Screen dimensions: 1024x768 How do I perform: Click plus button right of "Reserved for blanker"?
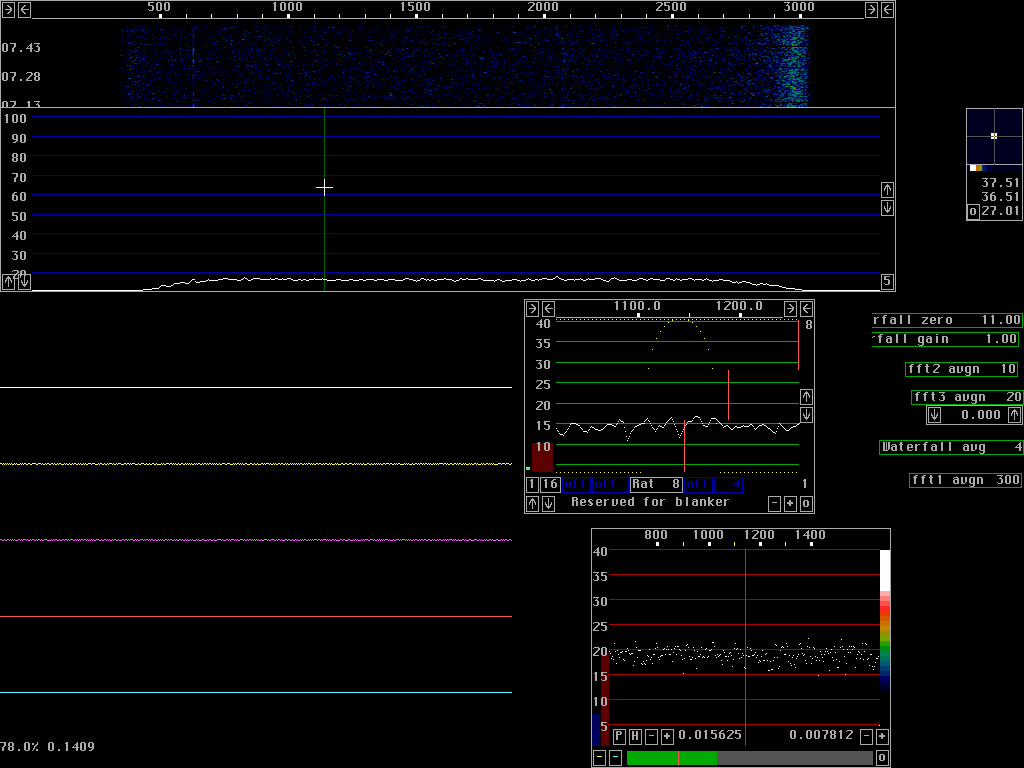click(790, 504)
